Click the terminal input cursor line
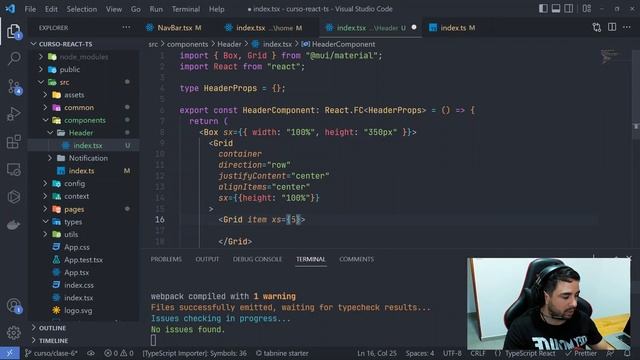 coord(153,340)
